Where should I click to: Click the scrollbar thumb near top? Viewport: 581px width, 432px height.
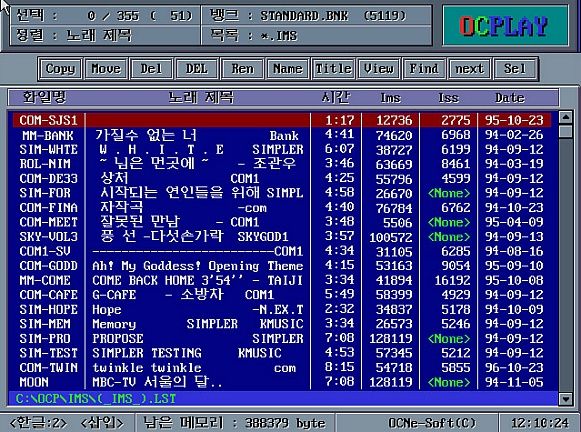(x=566, y=132)
